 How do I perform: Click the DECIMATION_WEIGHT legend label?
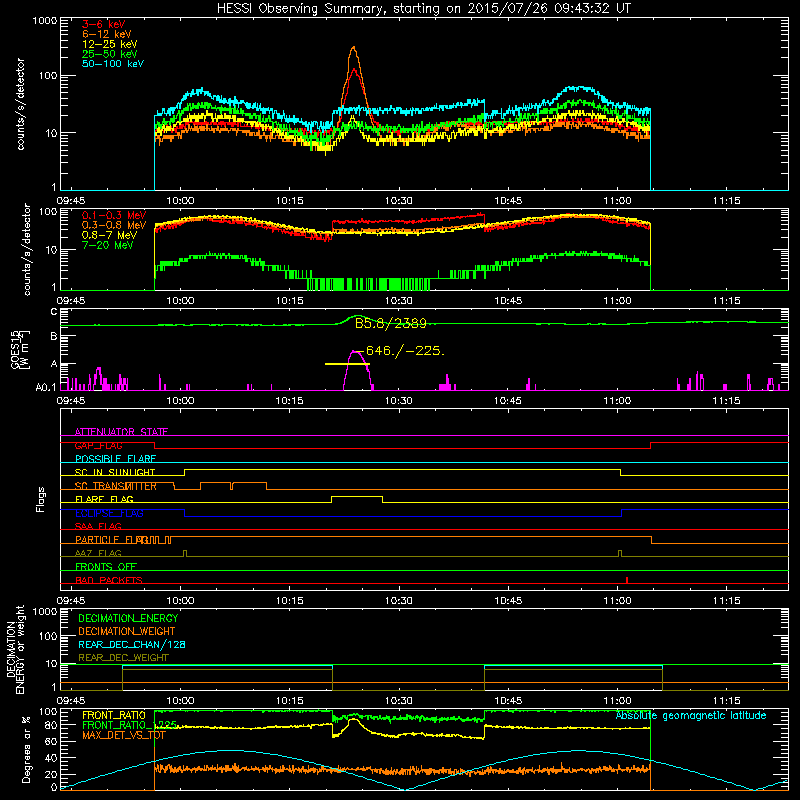coord(127,631)
